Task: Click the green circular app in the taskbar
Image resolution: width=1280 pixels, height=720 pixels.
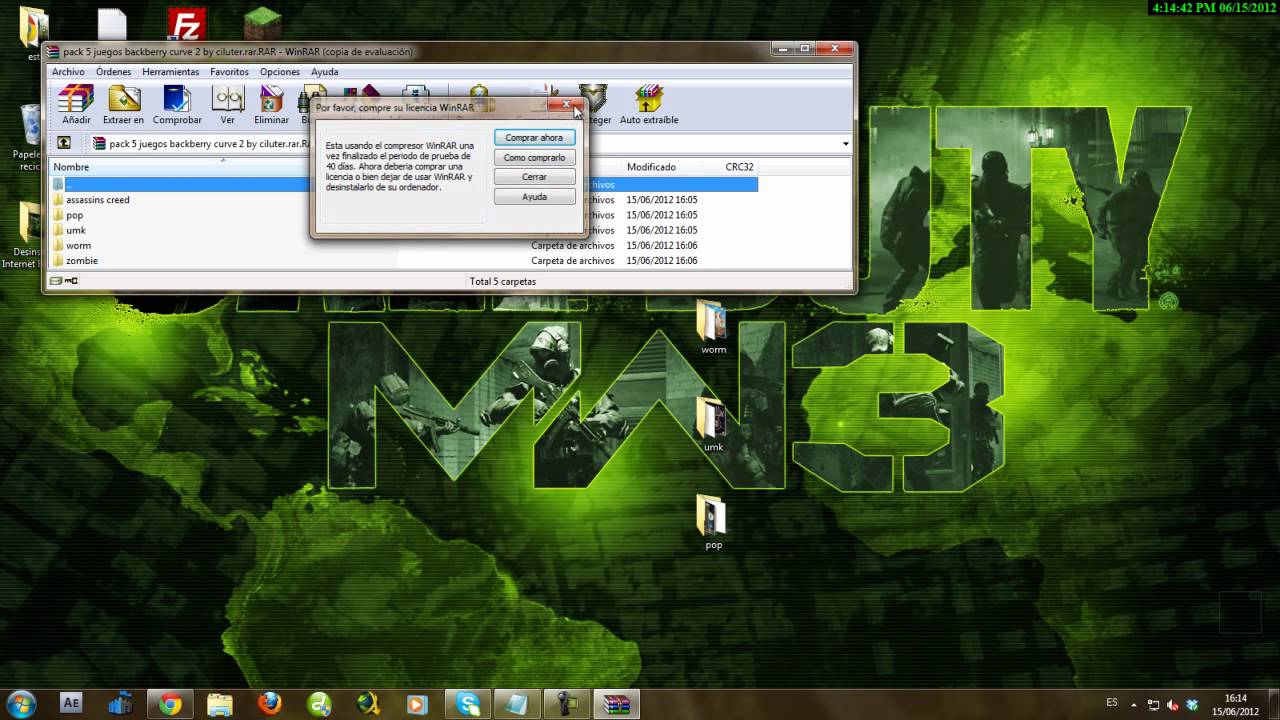Action: (319, 704)
